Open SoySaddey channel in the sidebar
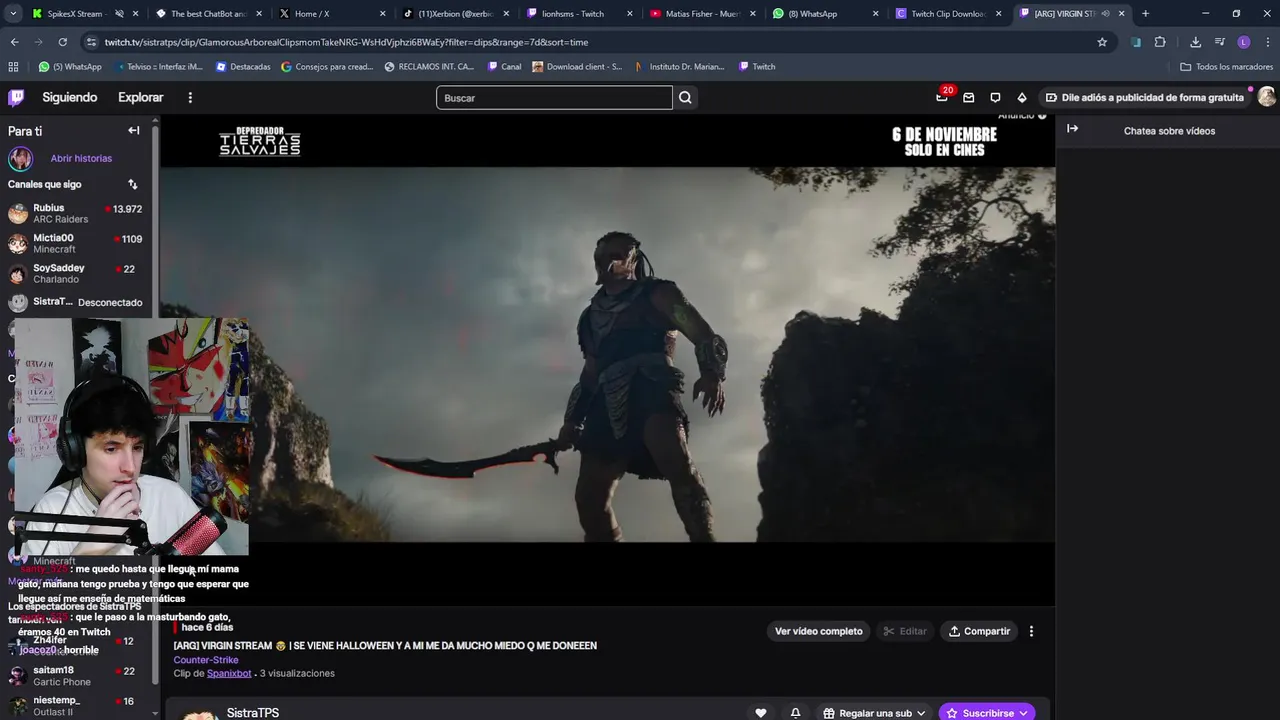Image resolution: width=1280 pixels, height=720 pixels. (x=76, y=273)
